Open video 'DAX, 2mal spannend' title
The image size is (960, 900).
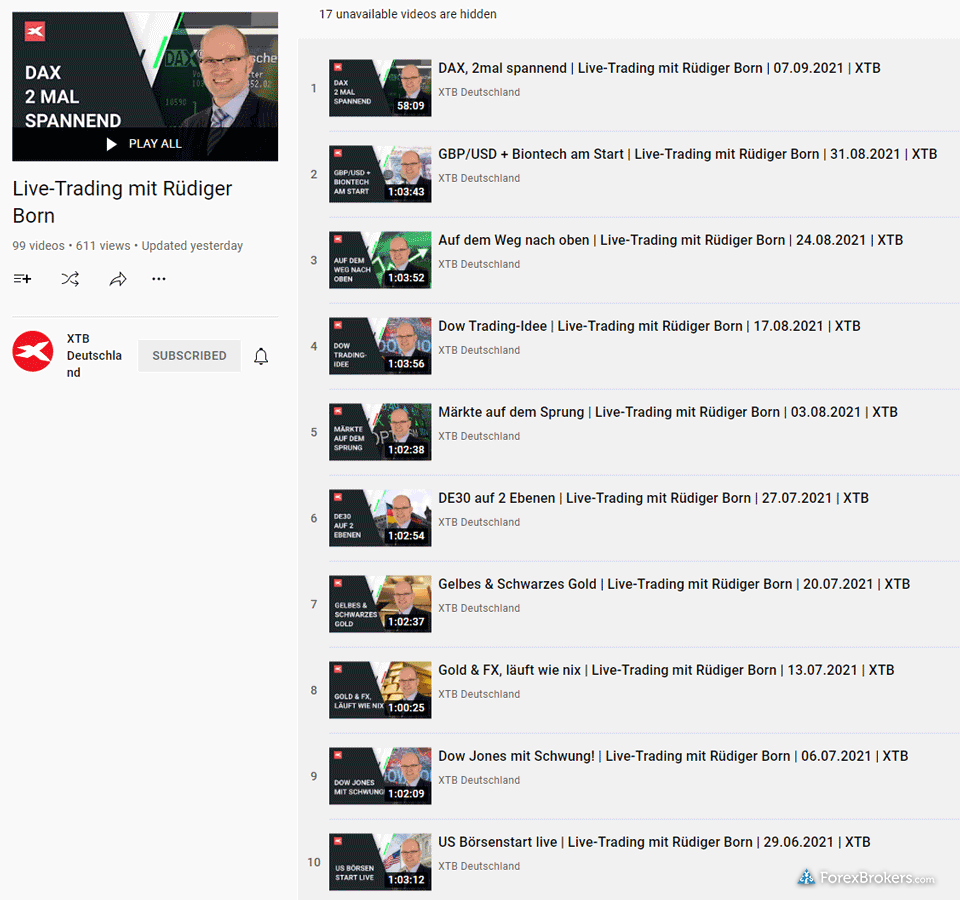pos(659,69)
